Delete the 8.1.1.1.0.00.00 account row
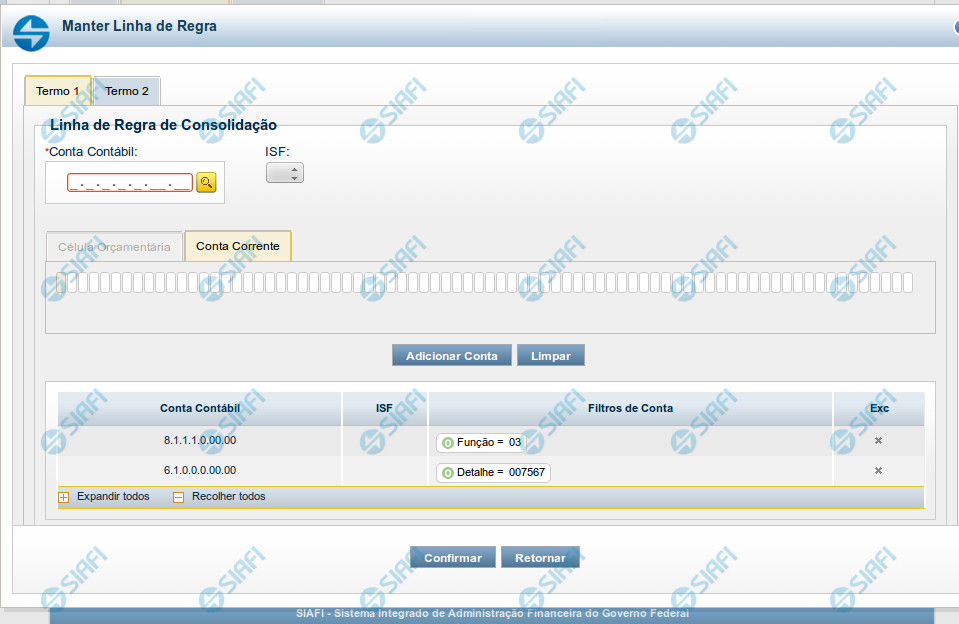Viewport: 959px width, 624px height. [x=878, y=441]
